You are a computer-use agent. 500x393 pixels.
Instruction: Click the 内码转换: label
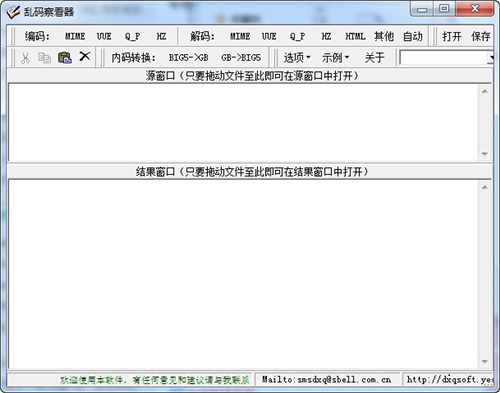click(133, 58)
